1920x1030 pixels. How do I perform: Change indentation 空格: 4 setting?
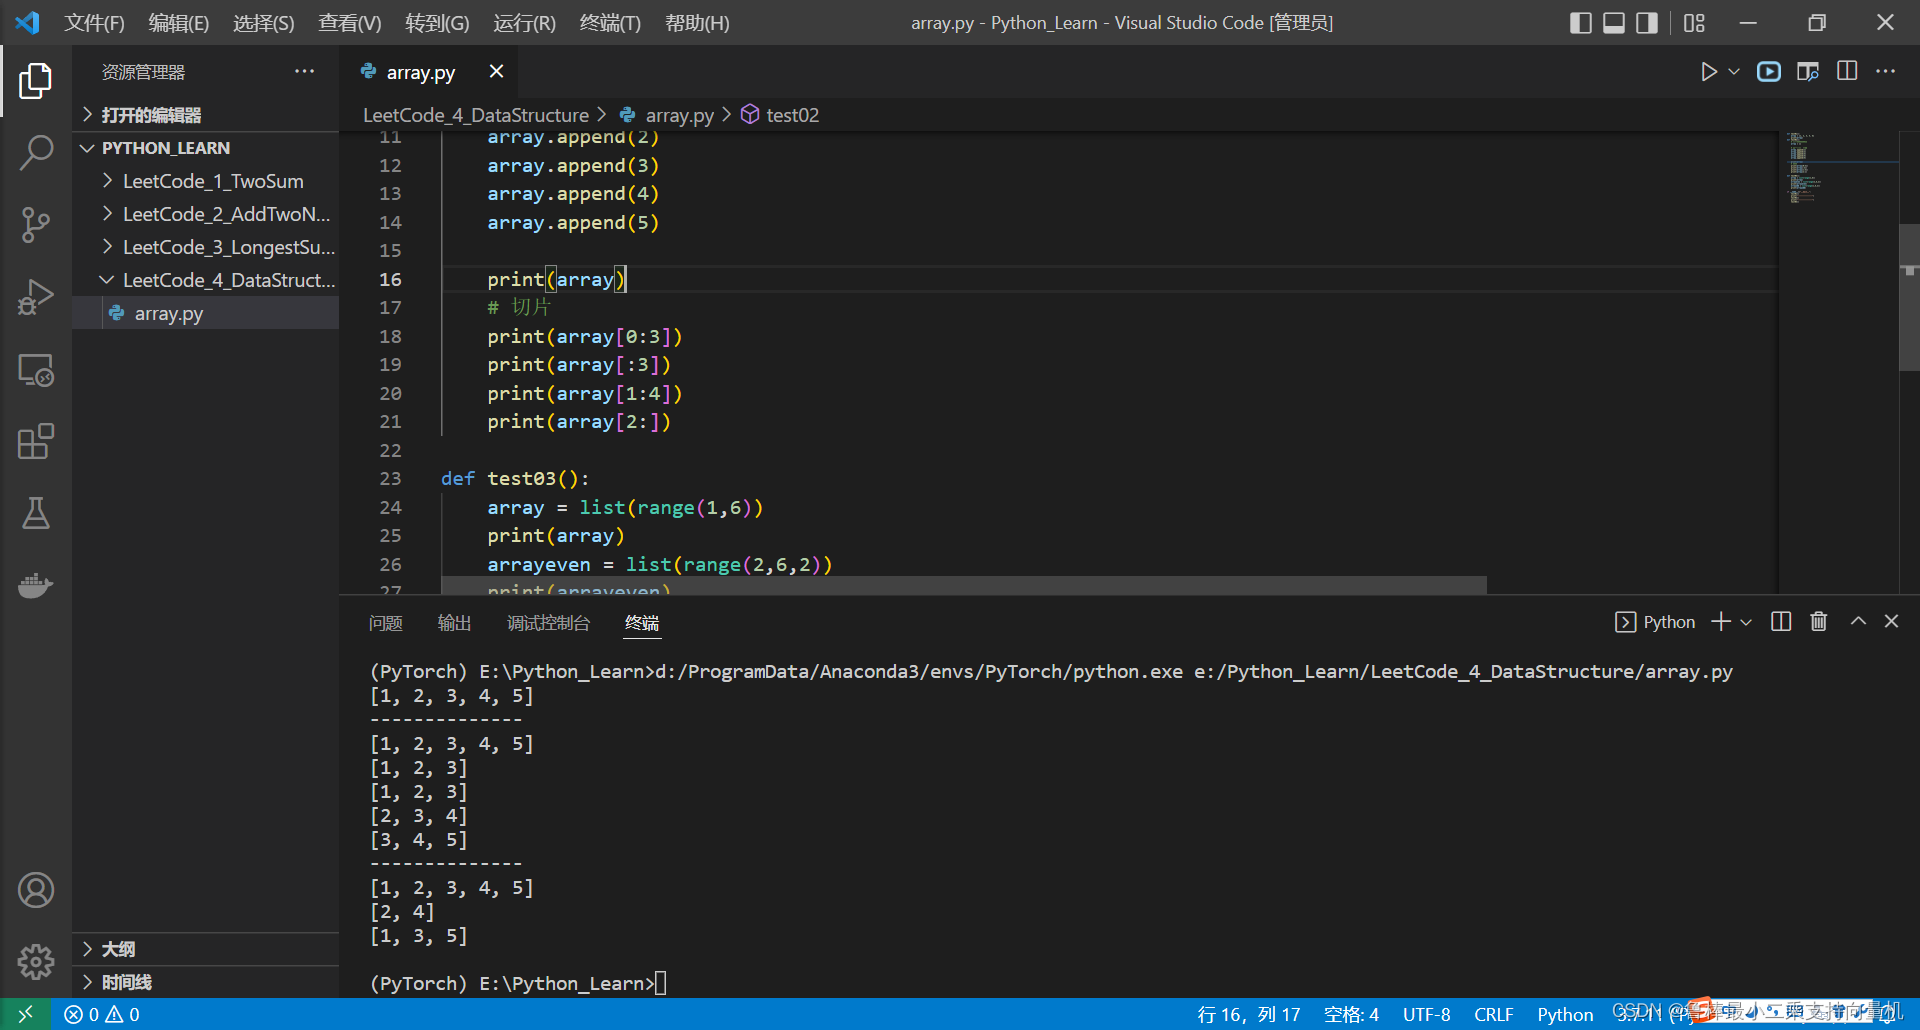(x=1351, y=1014)
